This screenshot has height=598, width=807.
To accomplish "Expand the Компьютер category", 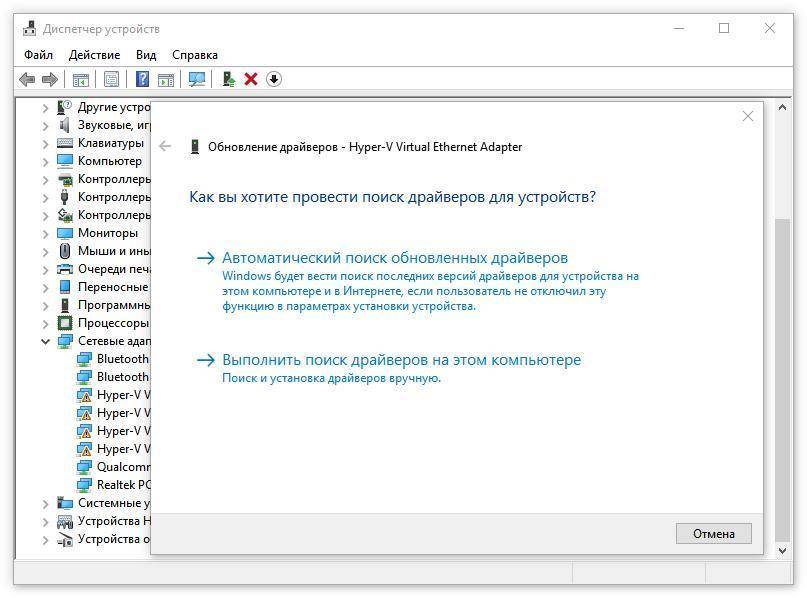I will click(46, 161).
